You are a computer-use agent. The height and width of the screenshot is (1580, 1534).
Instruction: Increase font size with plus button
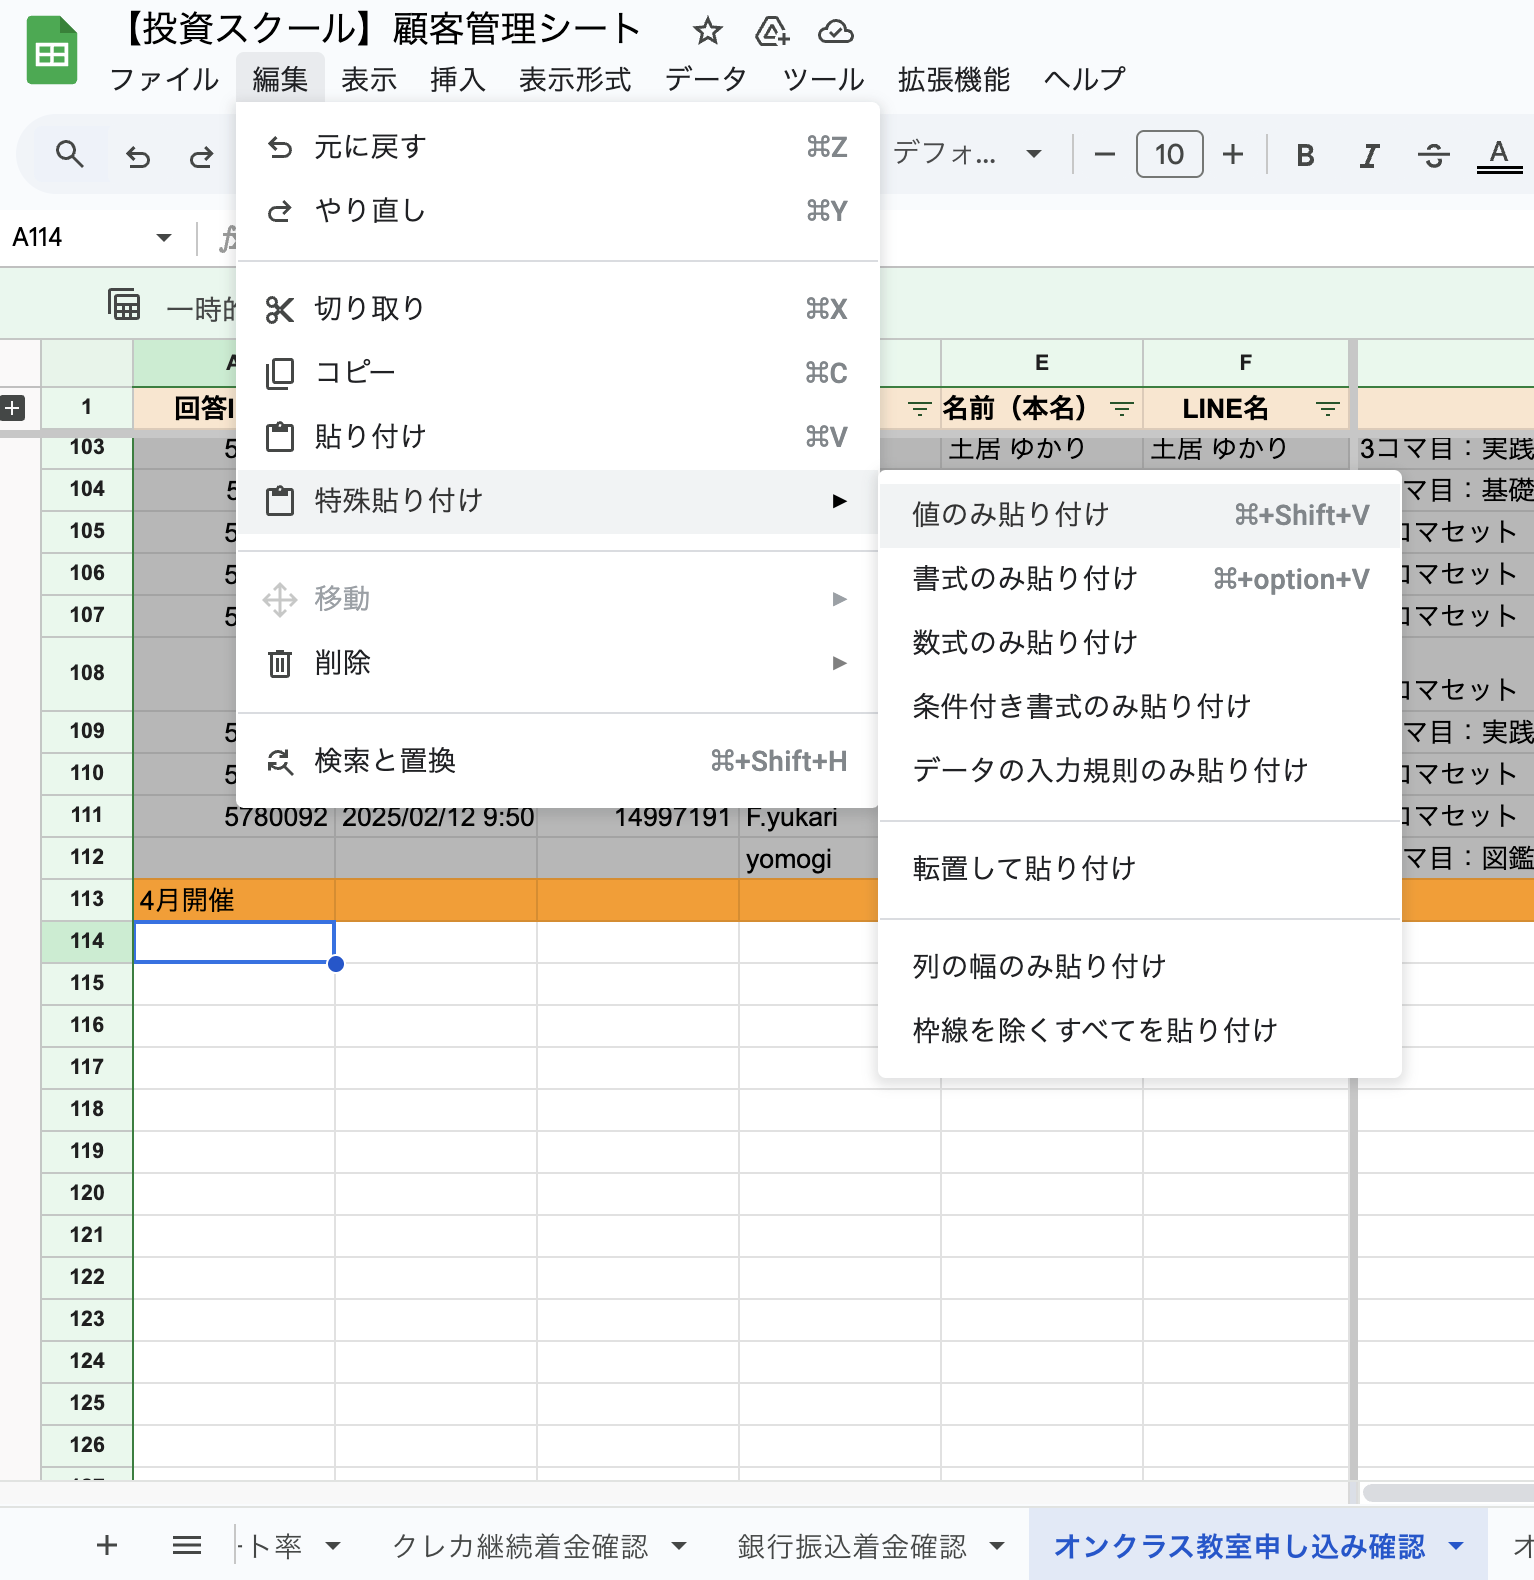point(1233,155)
